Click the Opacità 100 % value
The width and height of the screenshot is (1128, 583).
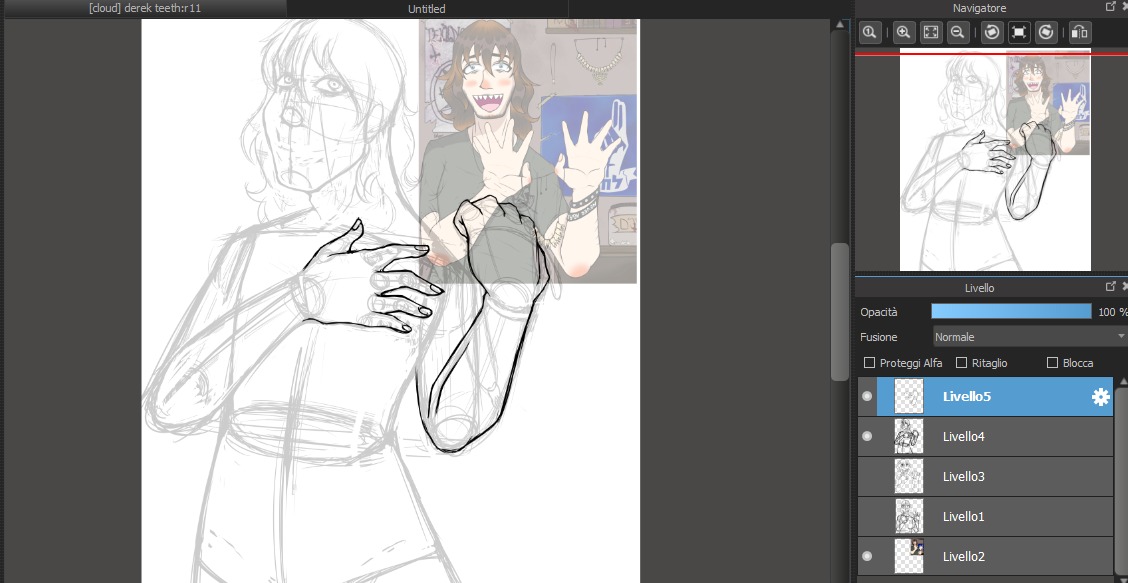(1112, 312)
